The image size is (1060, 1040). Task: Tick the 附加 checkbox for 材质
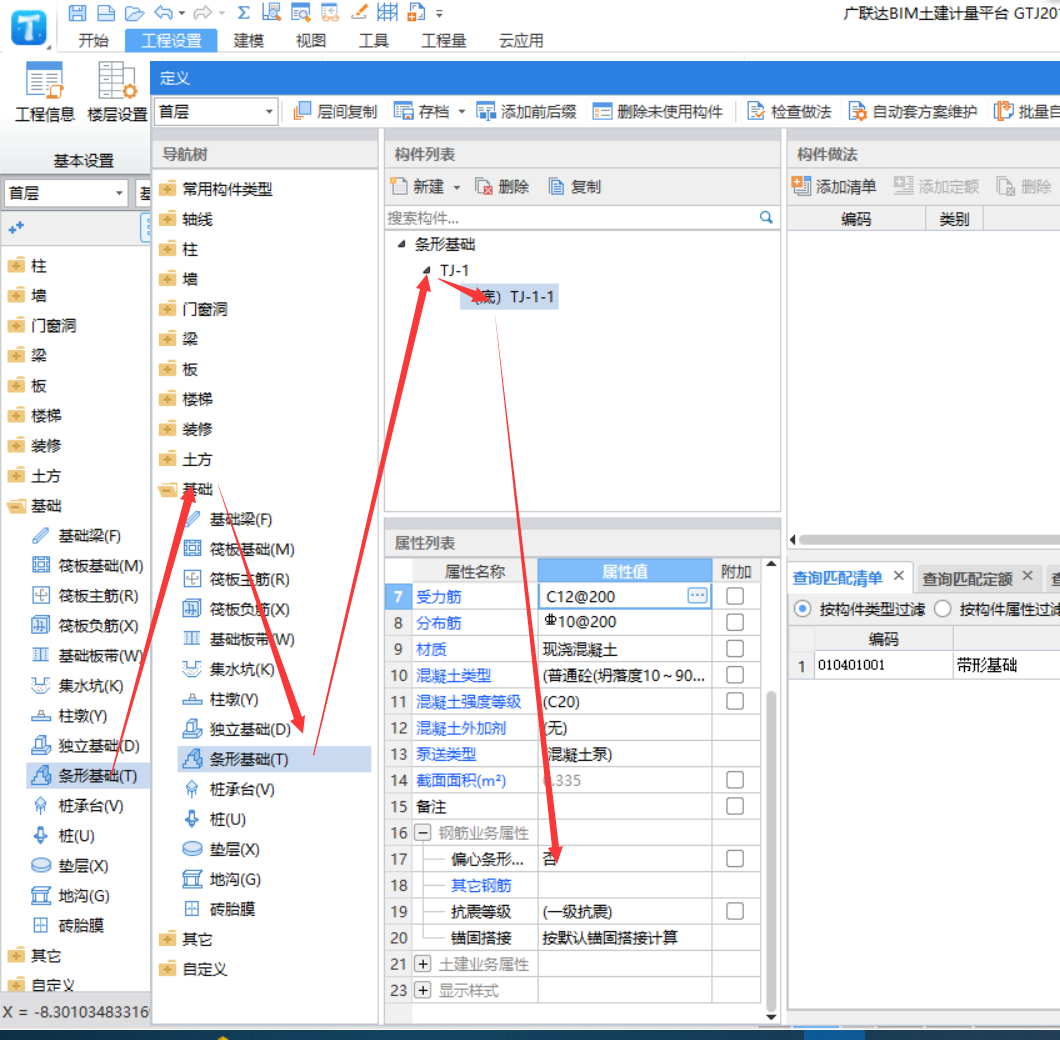[x=735, y=648]
